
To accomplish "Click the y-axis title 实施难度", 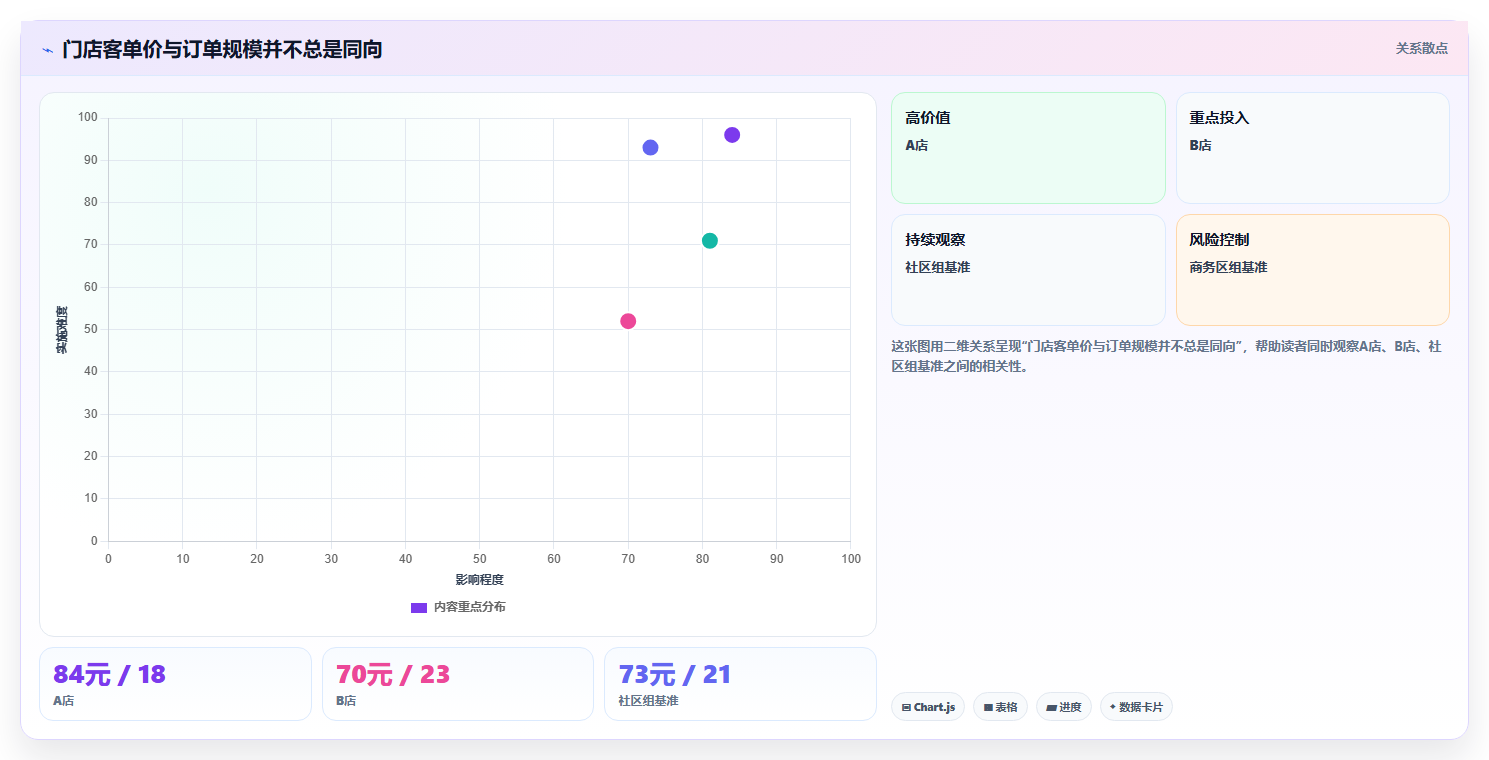I will click(x=62, y=330).
